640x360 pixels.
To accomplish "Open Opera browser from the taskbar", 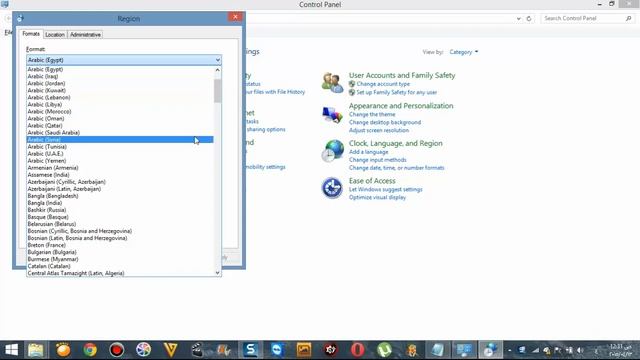I will [x=358, y=350].
